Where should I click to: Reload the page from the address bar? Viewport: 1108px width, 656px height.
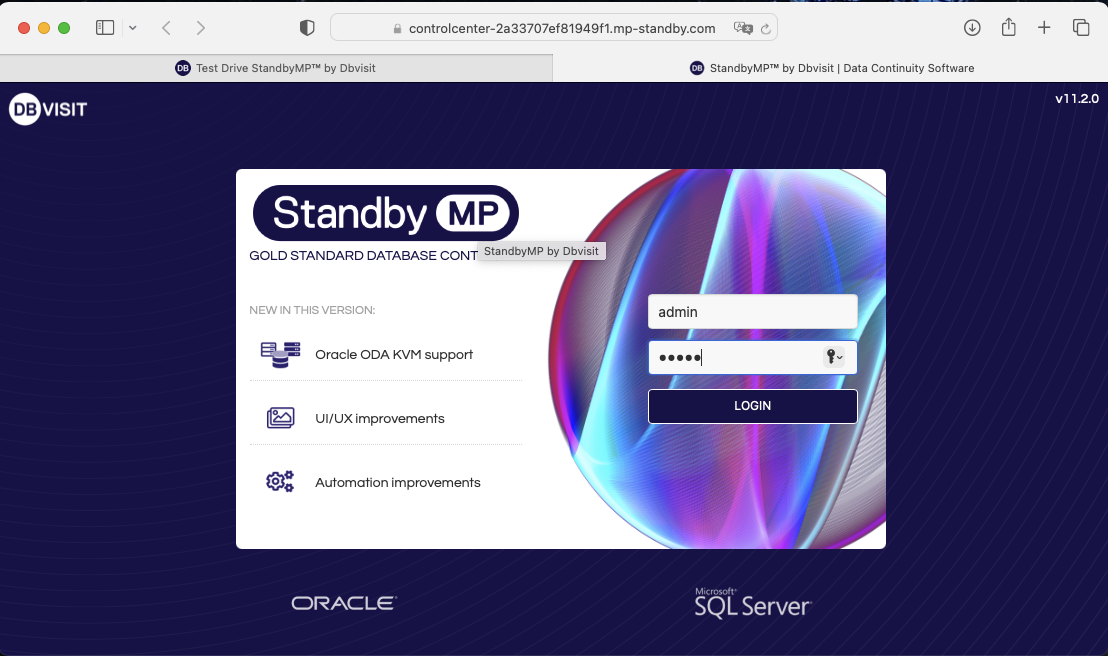[765, 29]
